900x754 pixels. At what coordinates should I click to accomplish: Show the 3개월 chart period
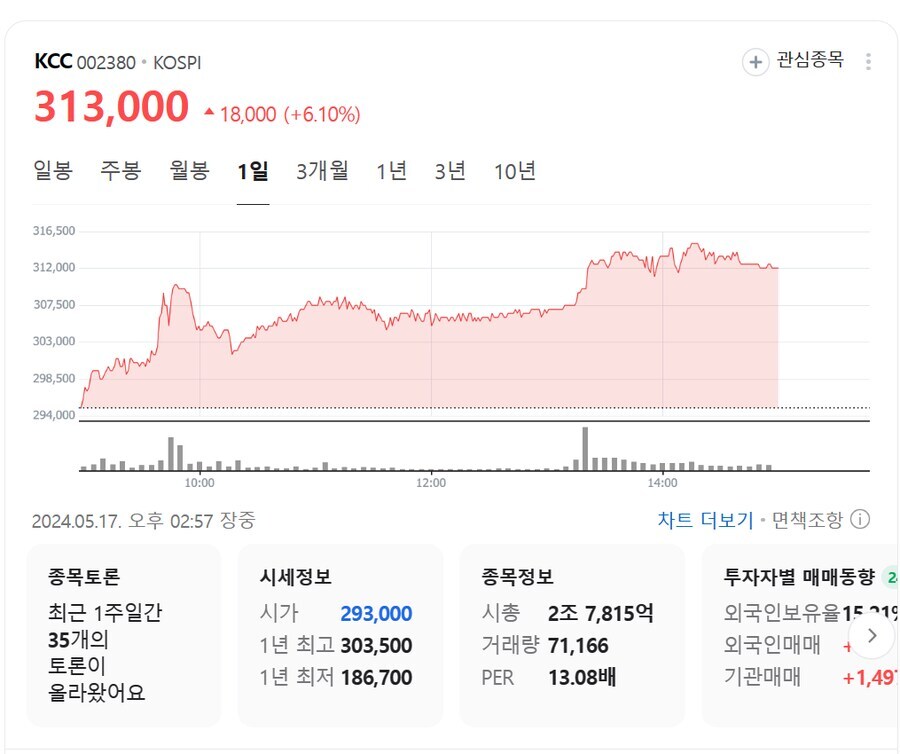coord(322,171)
